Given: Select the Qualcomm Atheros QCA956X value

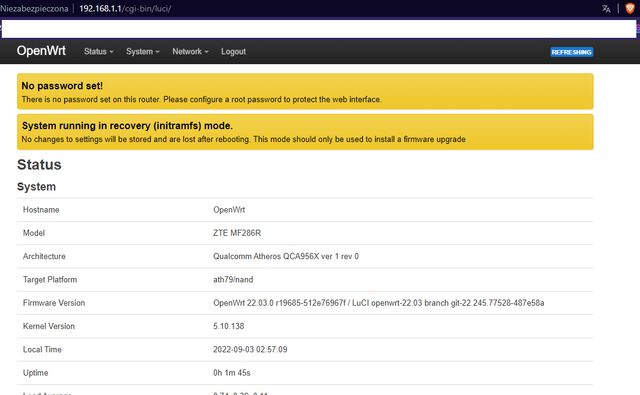Looking at the screenshot, I should coord(286,256).
